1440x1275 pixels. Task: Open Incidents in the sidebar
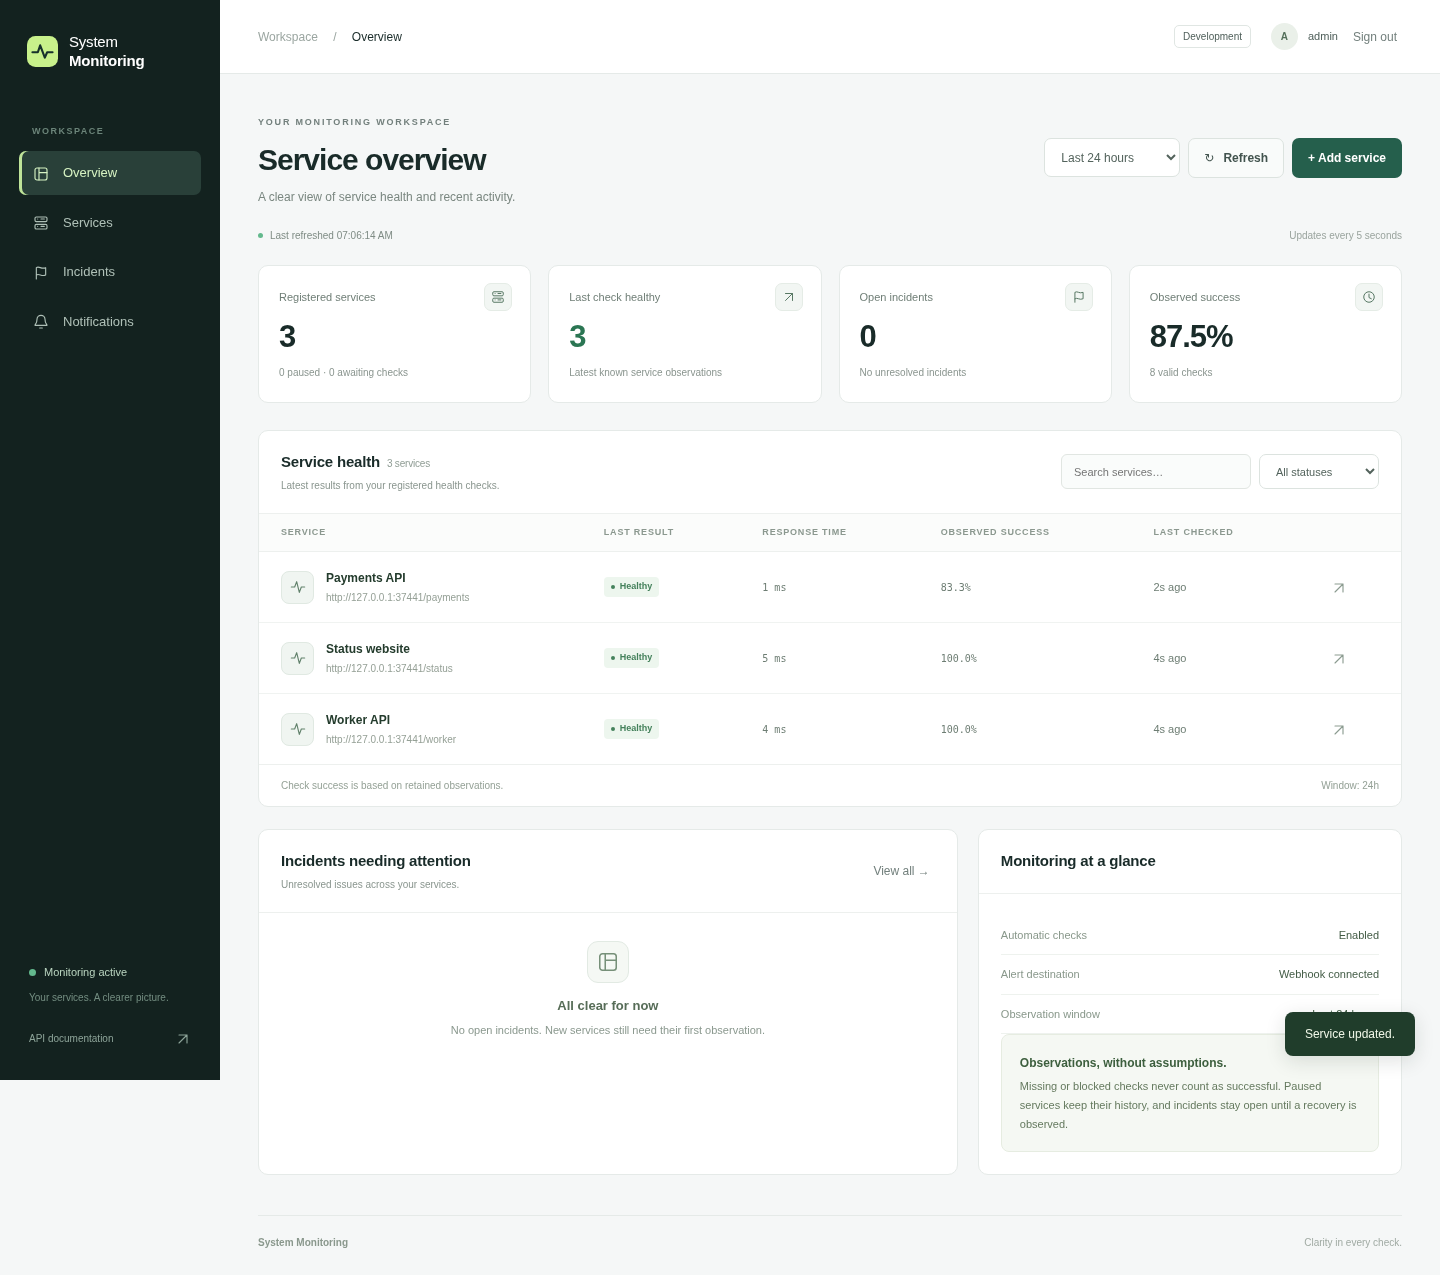(x=110, y=272)
